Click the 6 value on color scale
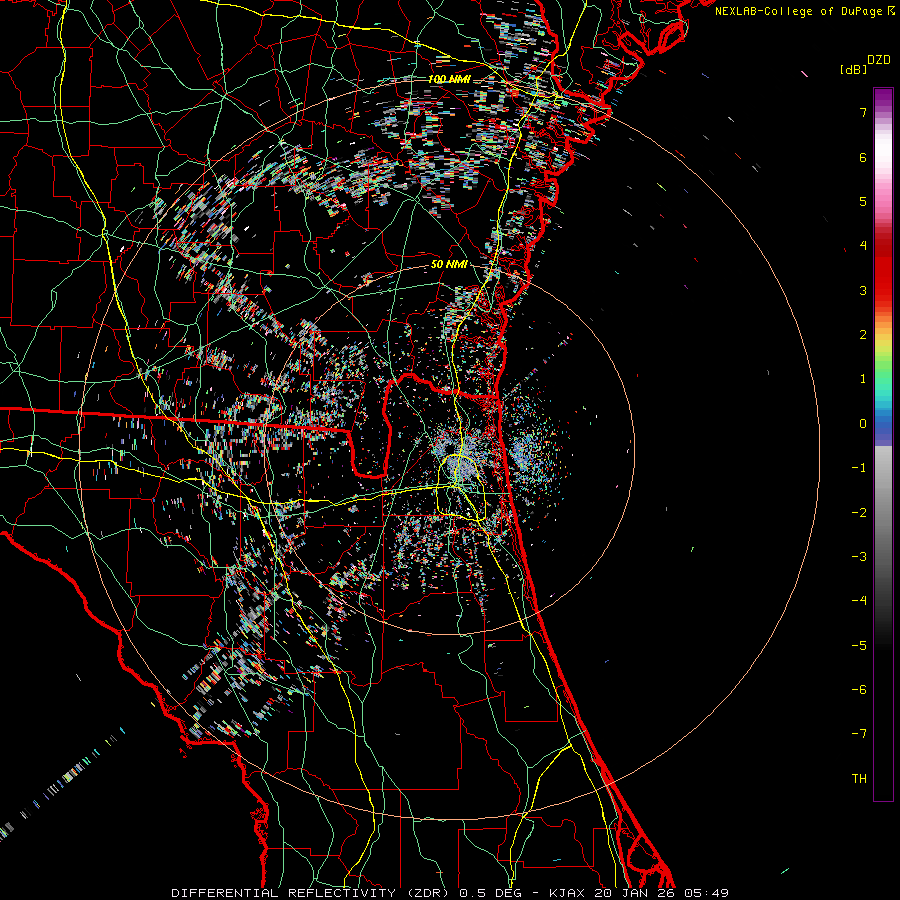Screen dimensions: 900x900 pyautogui.click(x=863, y=157)
